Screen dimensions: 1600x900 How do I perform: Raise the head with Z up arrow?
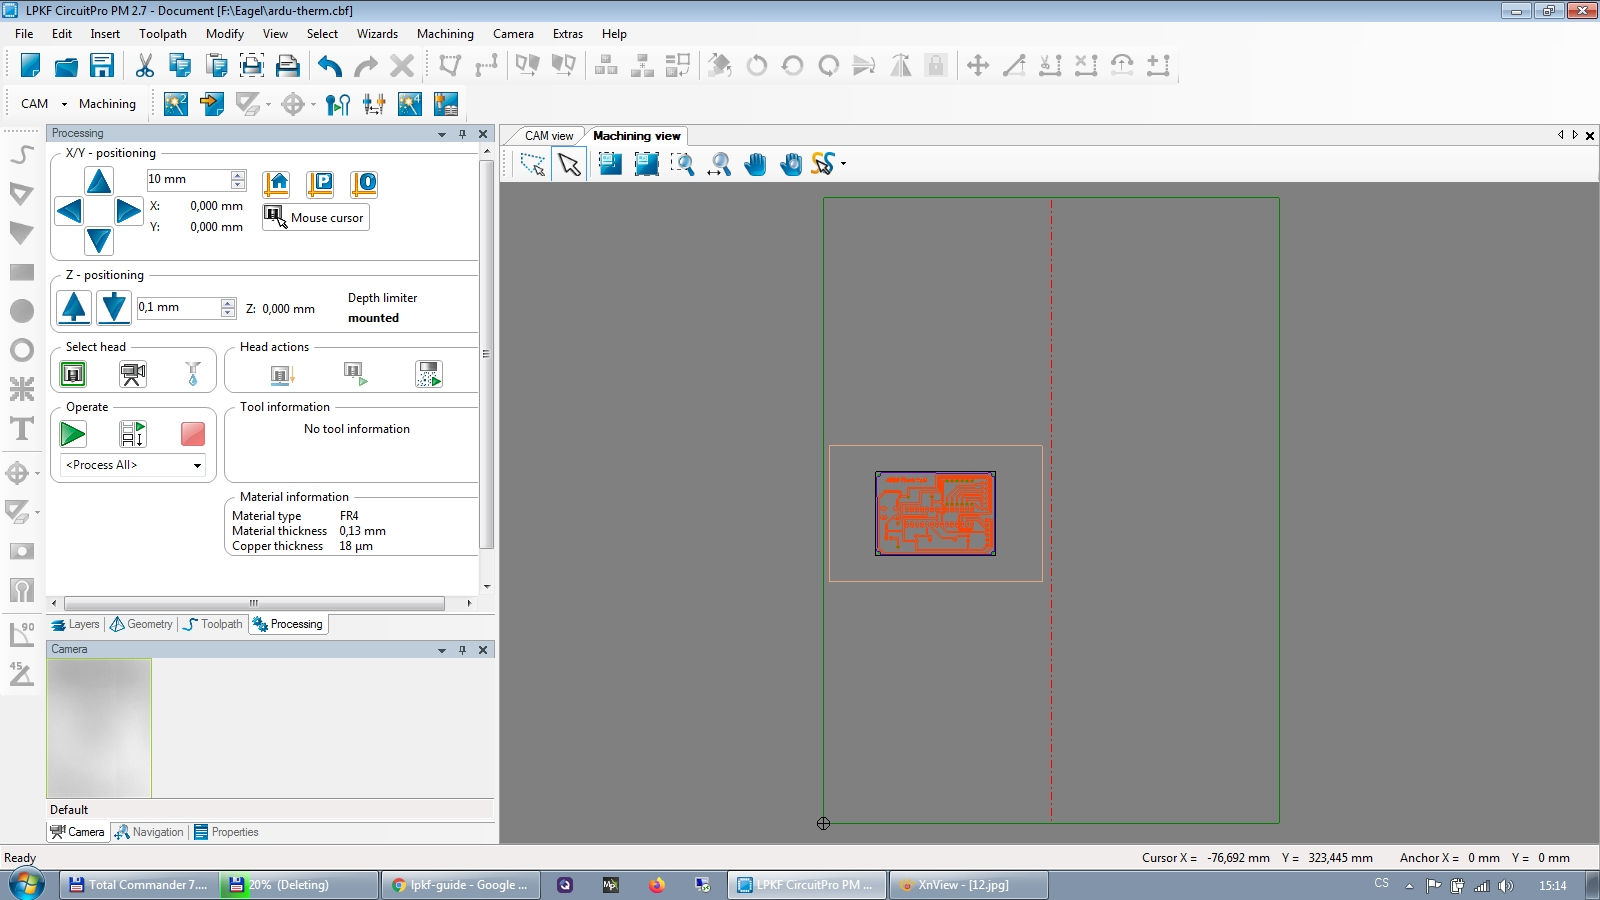click(x=74, y=308)
